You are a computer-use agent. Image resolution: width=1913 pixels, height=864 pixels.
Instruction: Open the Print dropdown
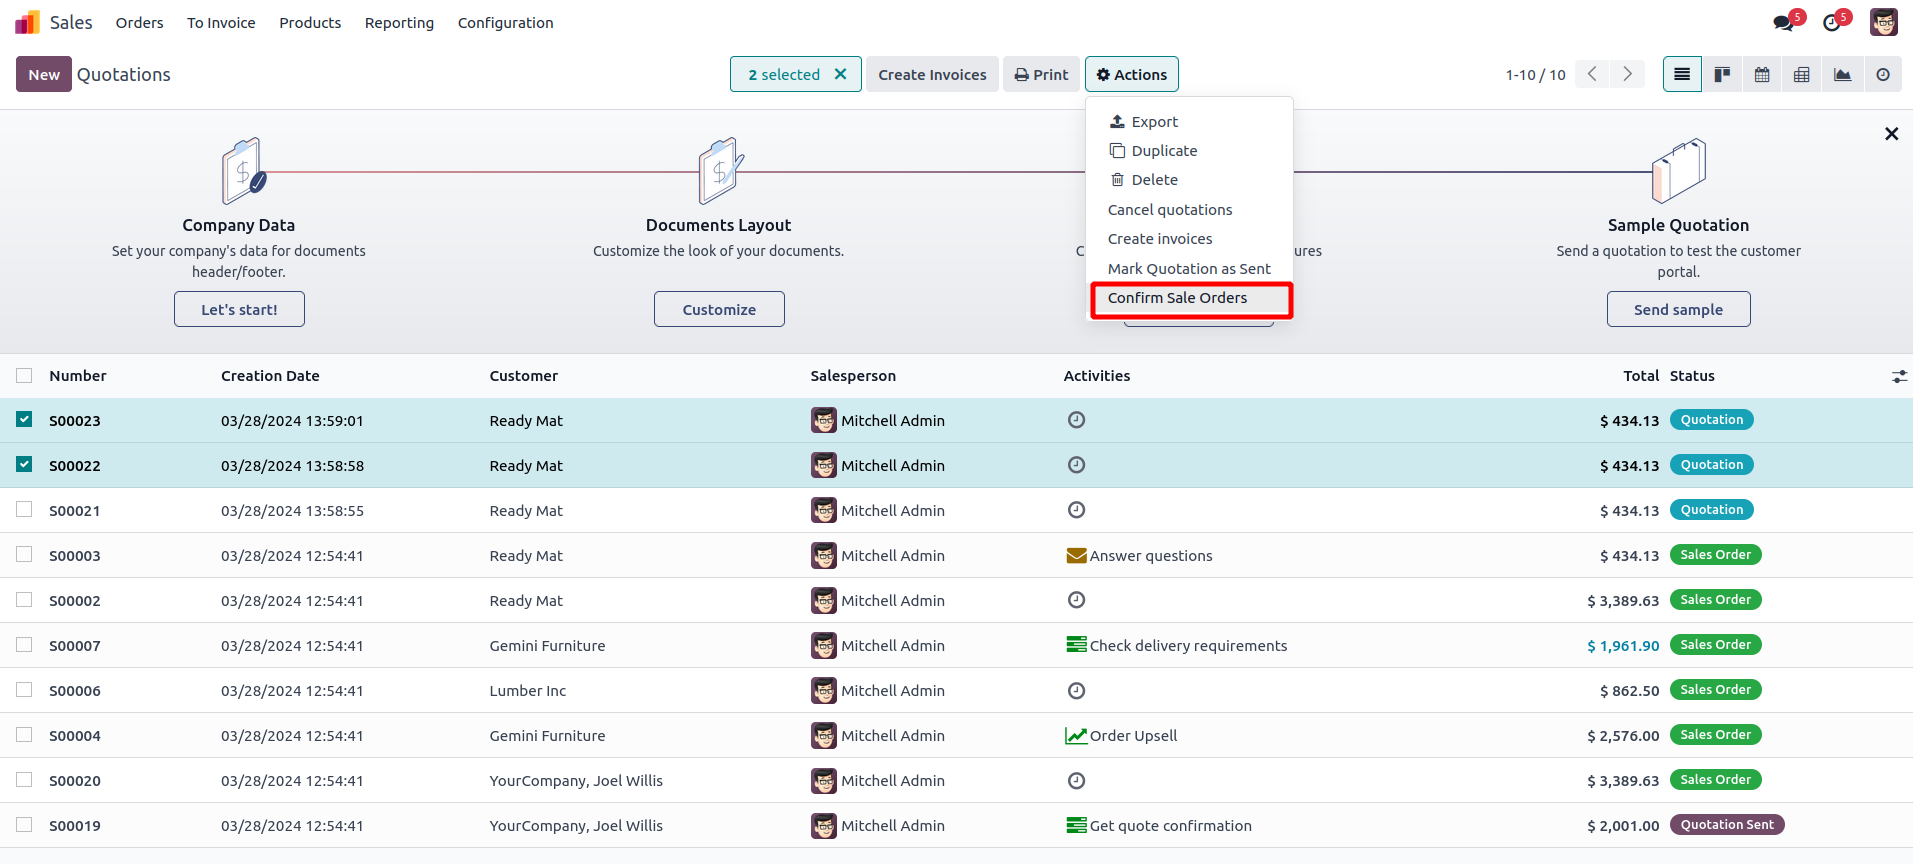pos(1041,75)
